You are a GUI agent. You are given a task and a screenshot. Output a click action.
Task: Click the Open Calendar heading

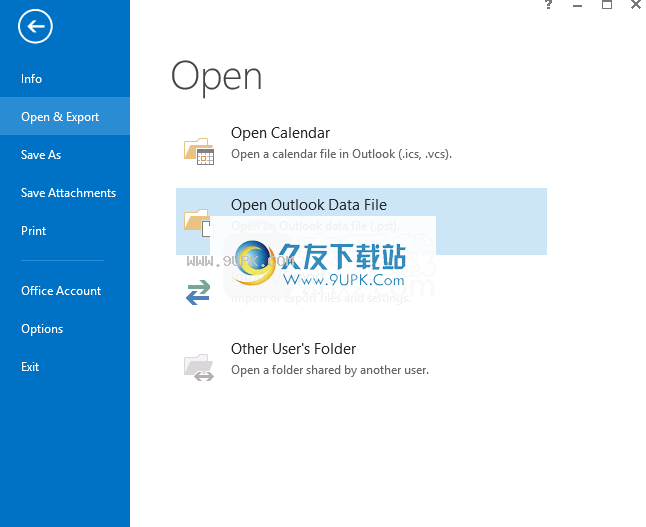280,133
